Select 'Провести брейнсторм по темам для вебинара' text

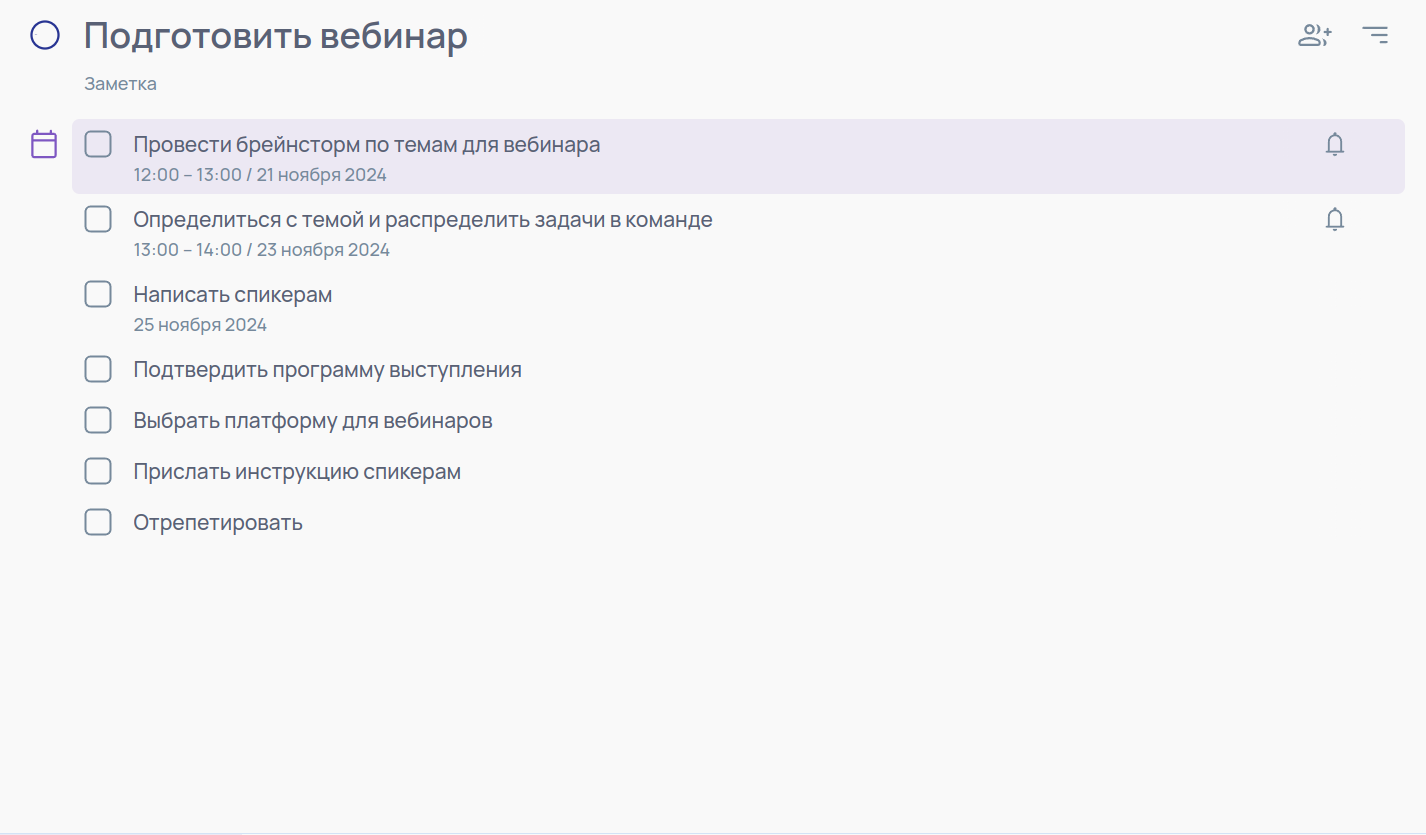coord(367,144)
